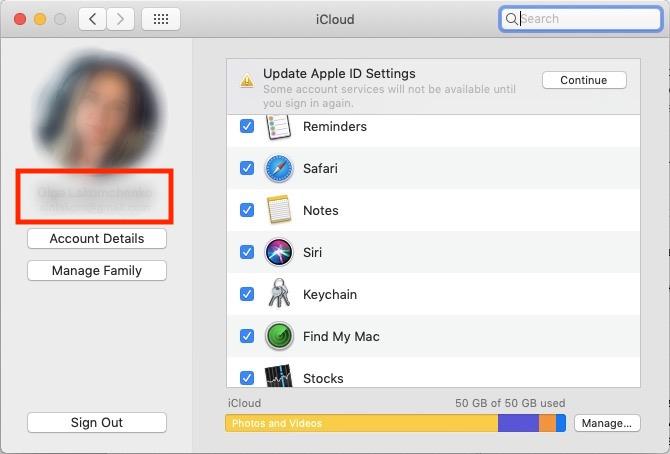Select the Find My Mac label
This screenshot has width=670, height=454.
[x=341, y=336]
